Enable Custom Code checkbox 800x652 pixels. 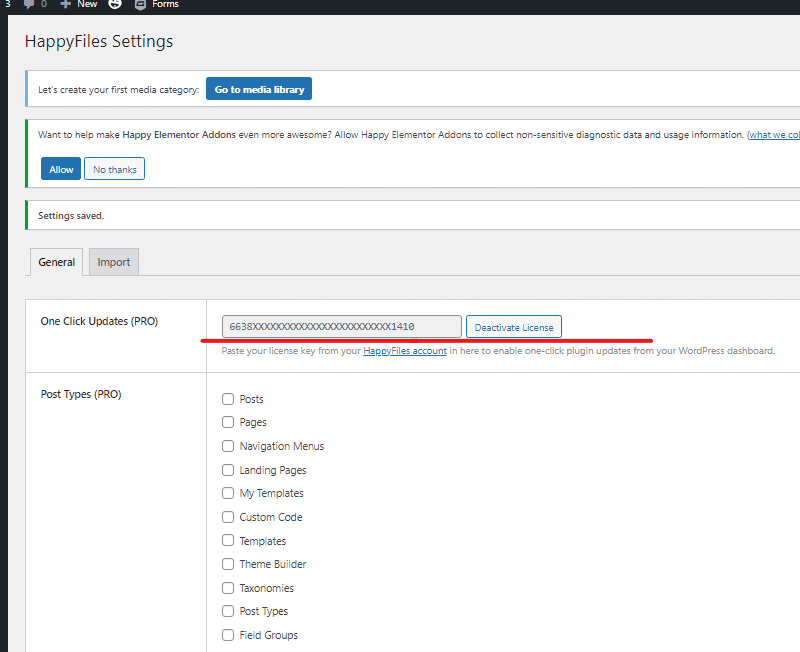(x=228, y=517)
